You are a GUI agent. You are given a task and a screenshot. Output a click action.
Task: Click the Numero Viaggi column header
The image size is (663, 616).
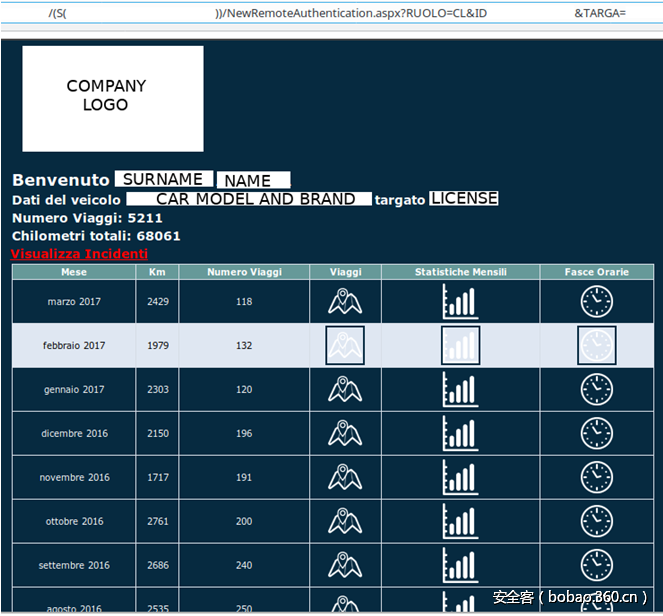point(244,272)
